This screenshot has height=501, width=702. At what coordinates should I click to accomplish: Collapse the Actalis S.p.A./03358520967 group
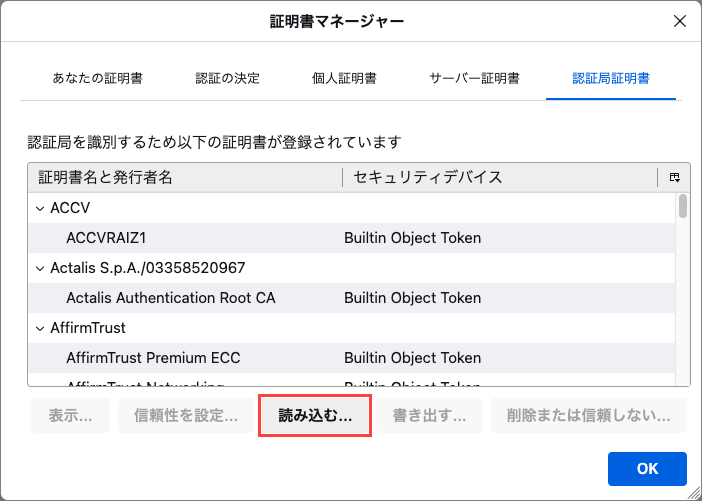[x=40, y=268]
